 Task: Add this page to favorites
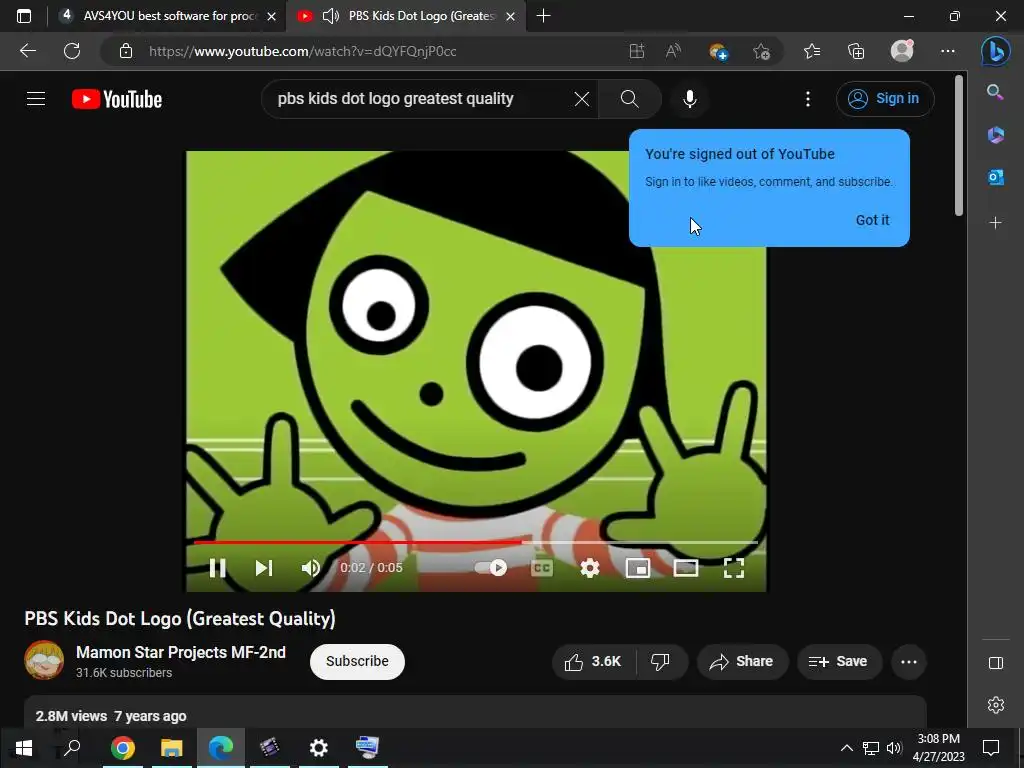click(761, 51)
